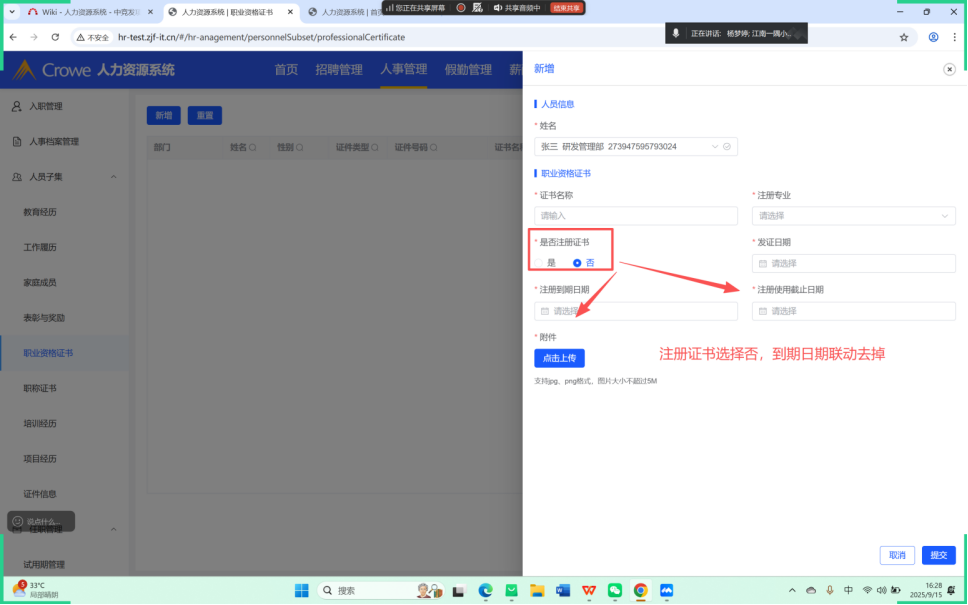Image resolution: width=968 pixels, height=605 pixels.
Task: Open the browser tab search dropdown arrow
Action: point(11,12)
